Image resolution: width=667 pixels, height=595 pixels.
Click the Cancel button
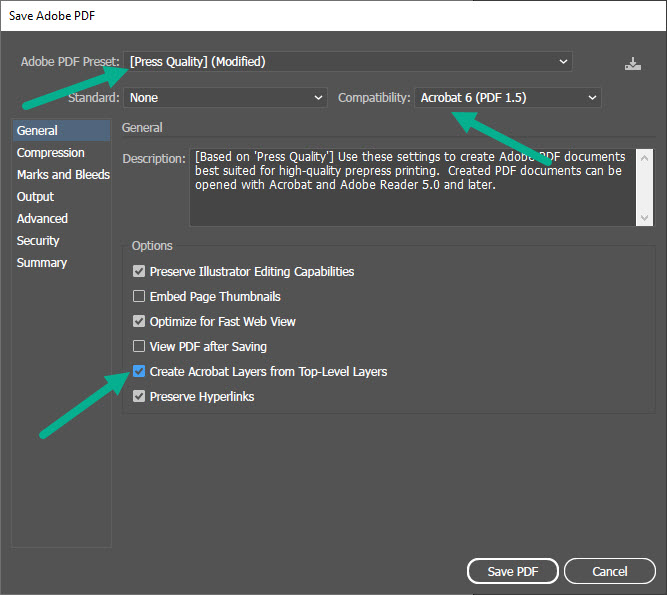pyautogui.click(x=610, y=571)
